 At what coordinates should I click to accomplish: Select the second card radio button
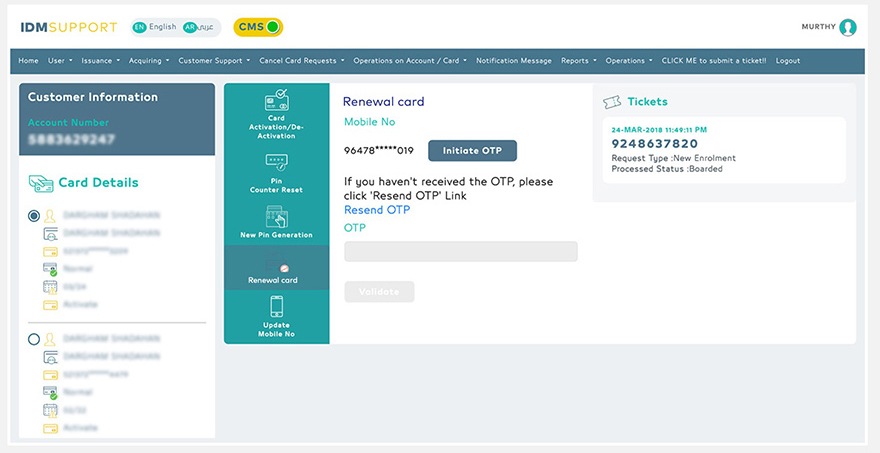point(35,339)
